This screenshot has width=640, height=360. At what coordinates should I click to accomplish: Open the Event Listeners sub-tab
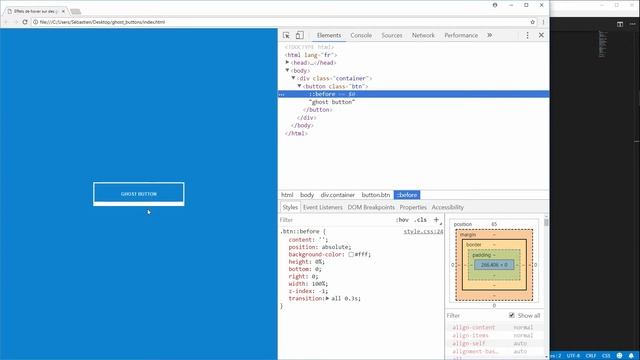(x=322, y=207)
